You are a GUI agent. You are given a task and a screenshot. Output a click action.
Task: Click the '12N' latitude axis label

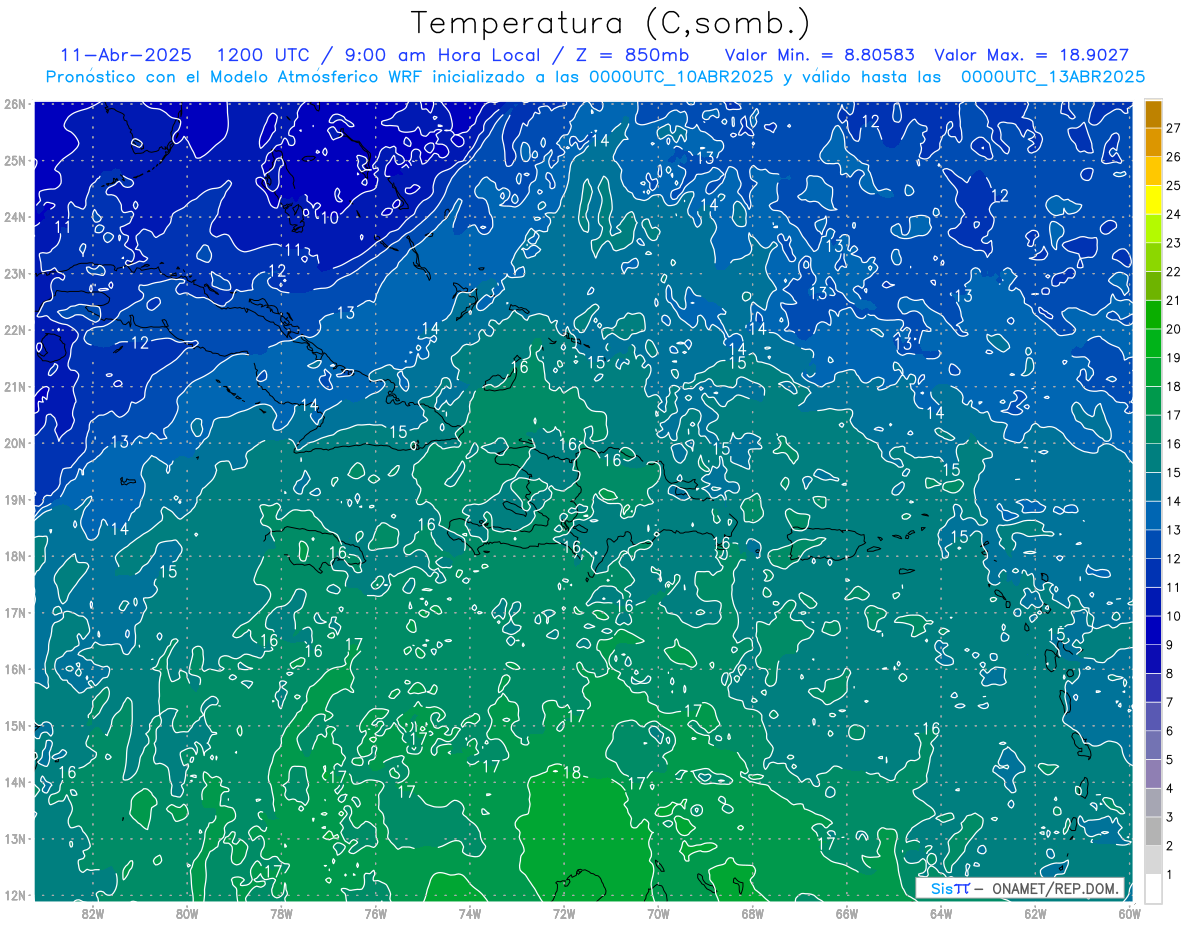click(x=14, y=895)
